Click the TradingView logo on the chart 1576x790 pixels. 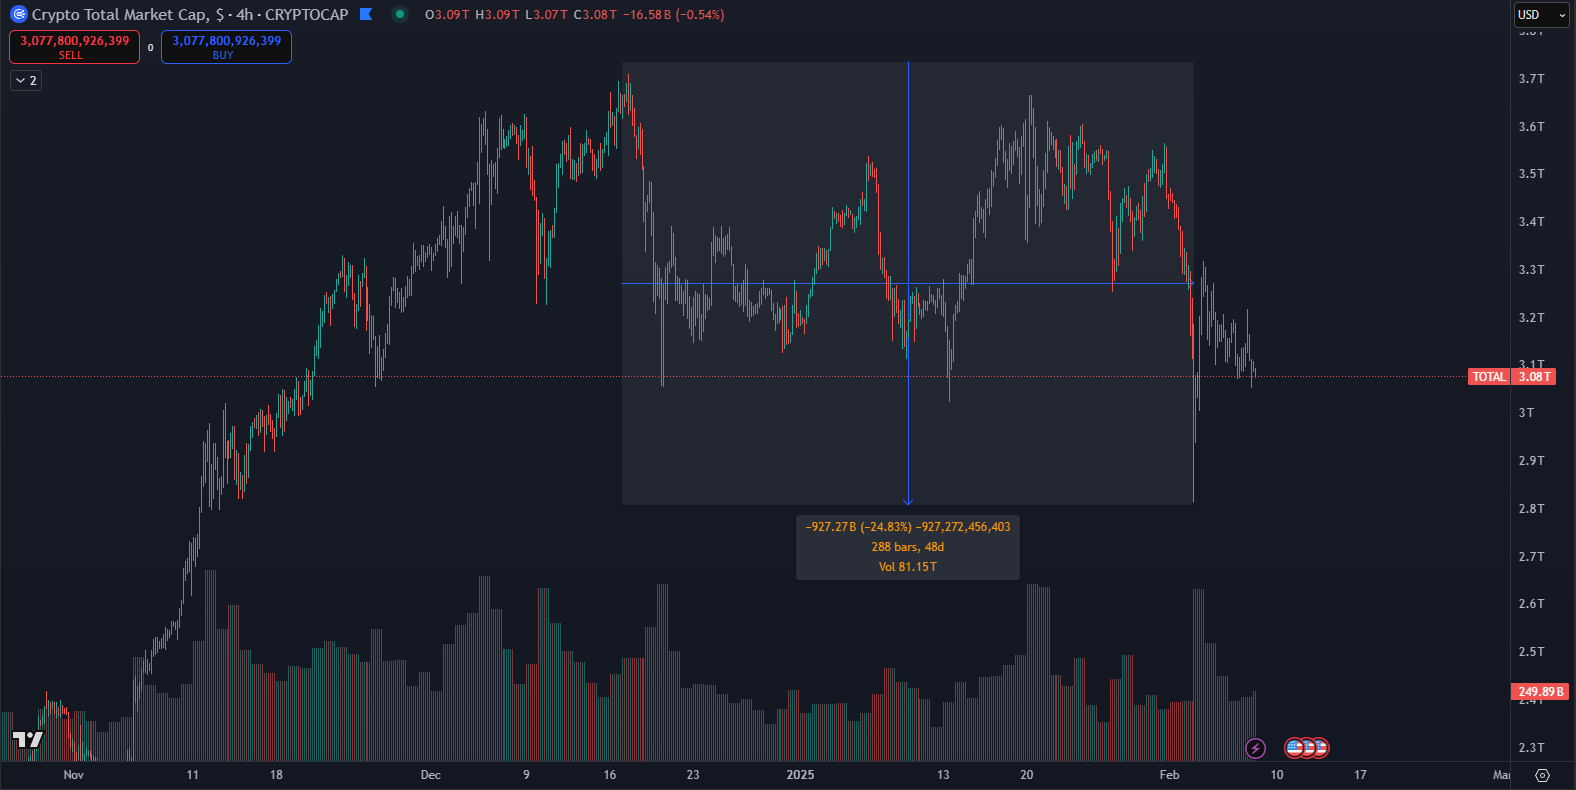[28, 739]
